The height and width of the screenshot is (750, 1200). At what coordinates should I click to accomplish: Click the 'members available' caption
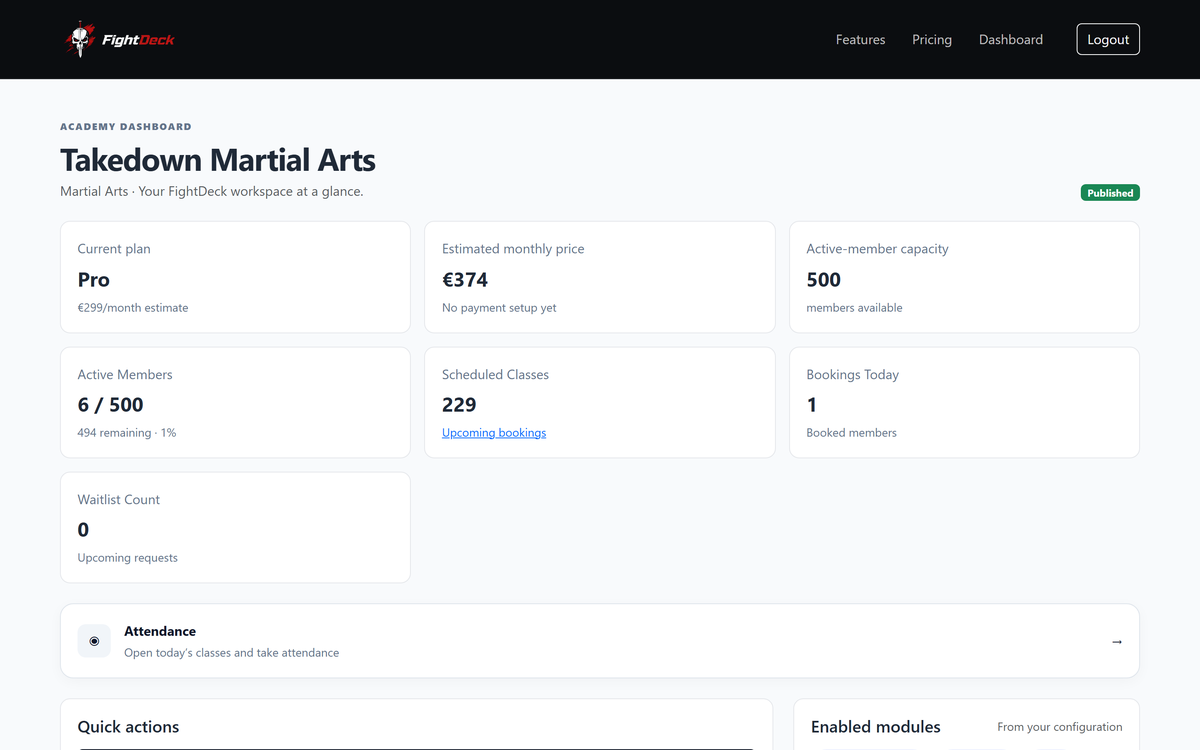[x=855, y=308]
